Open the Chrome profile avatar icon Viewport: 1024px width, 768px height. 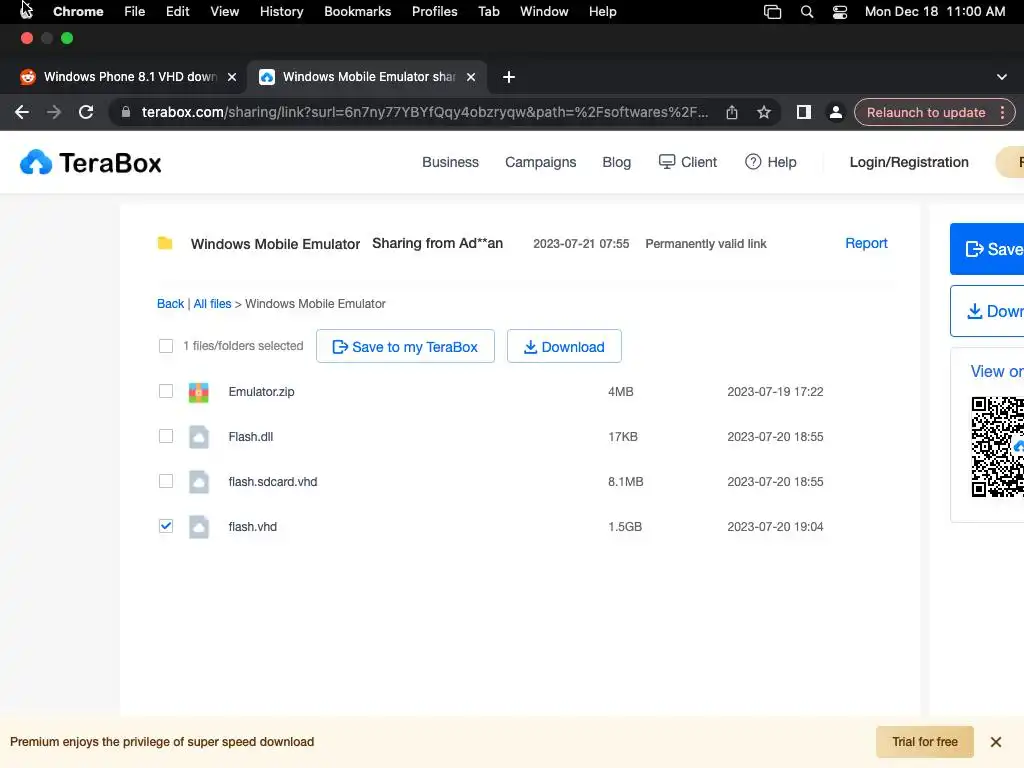pyautogui.click(x=835, y=112)
